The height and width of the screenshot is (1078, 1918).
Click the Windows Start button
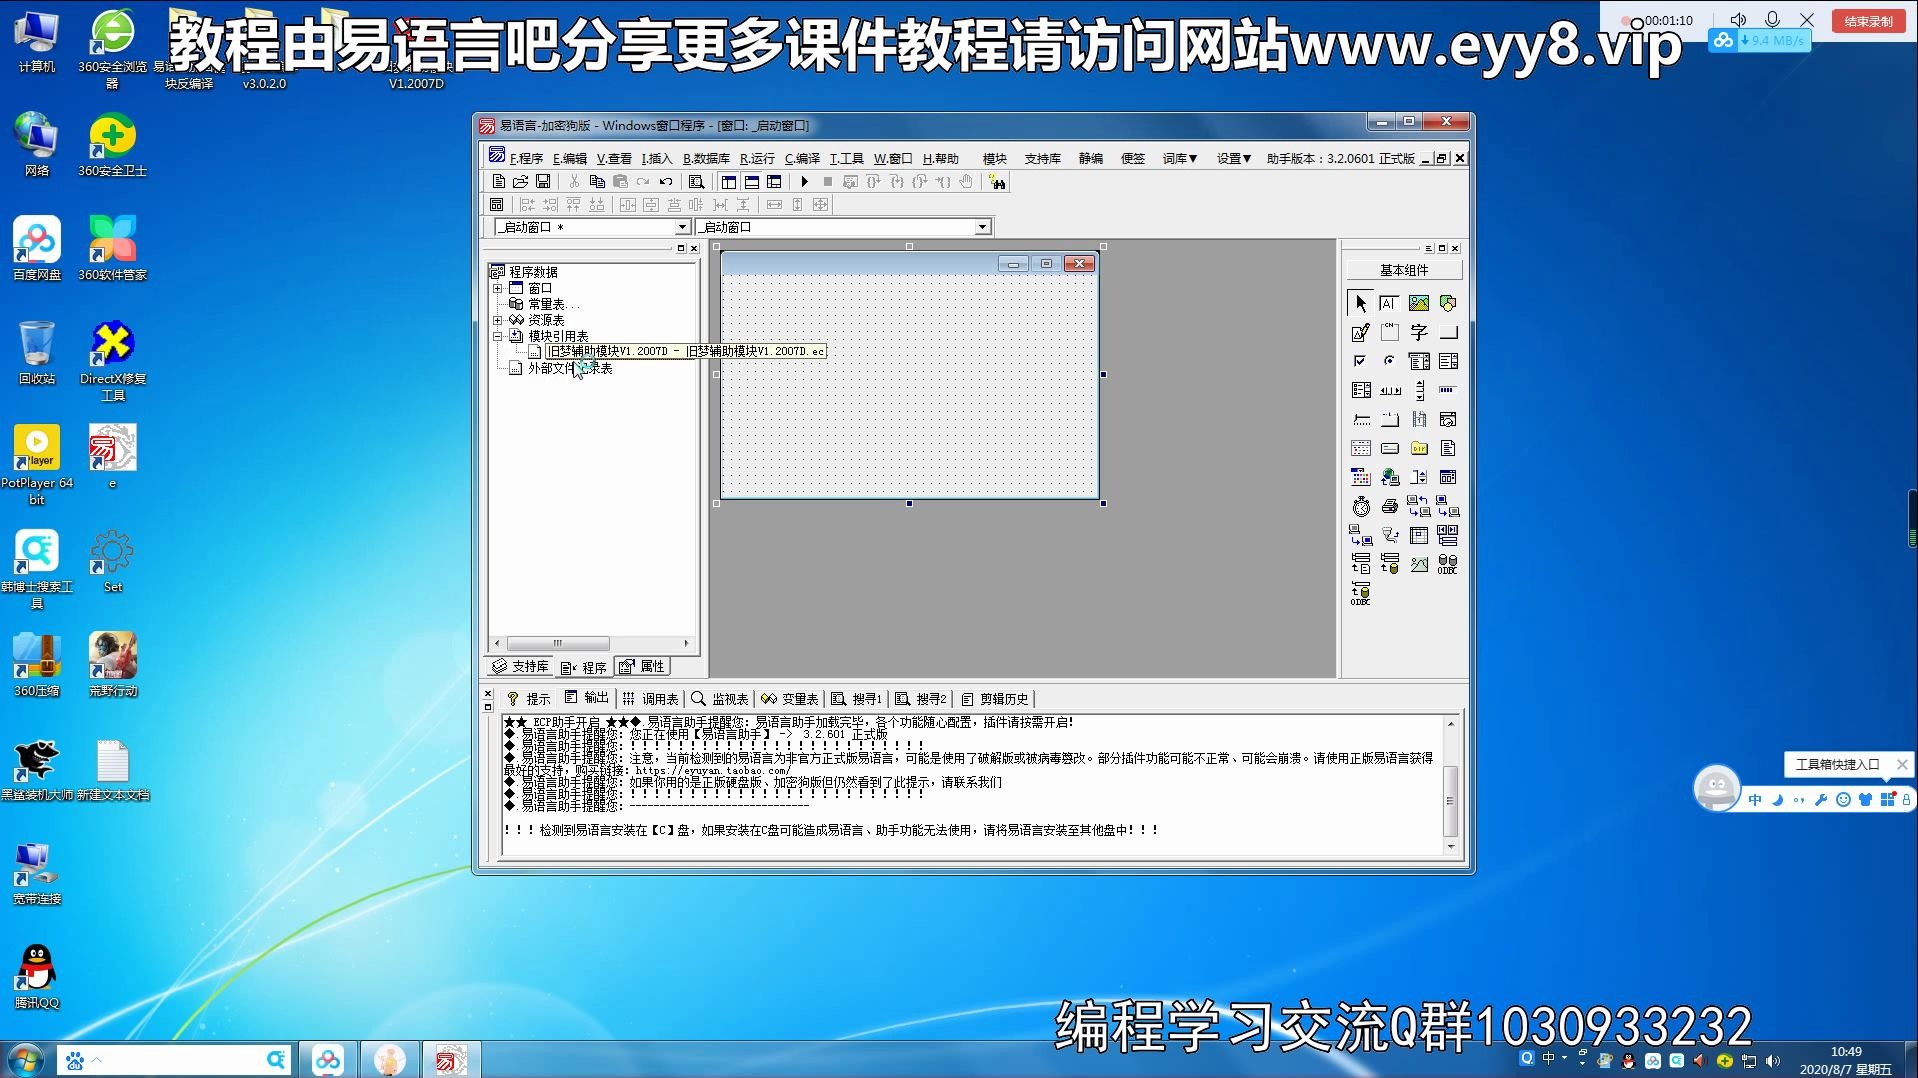pyautogui.click(x=24, y=1059)
